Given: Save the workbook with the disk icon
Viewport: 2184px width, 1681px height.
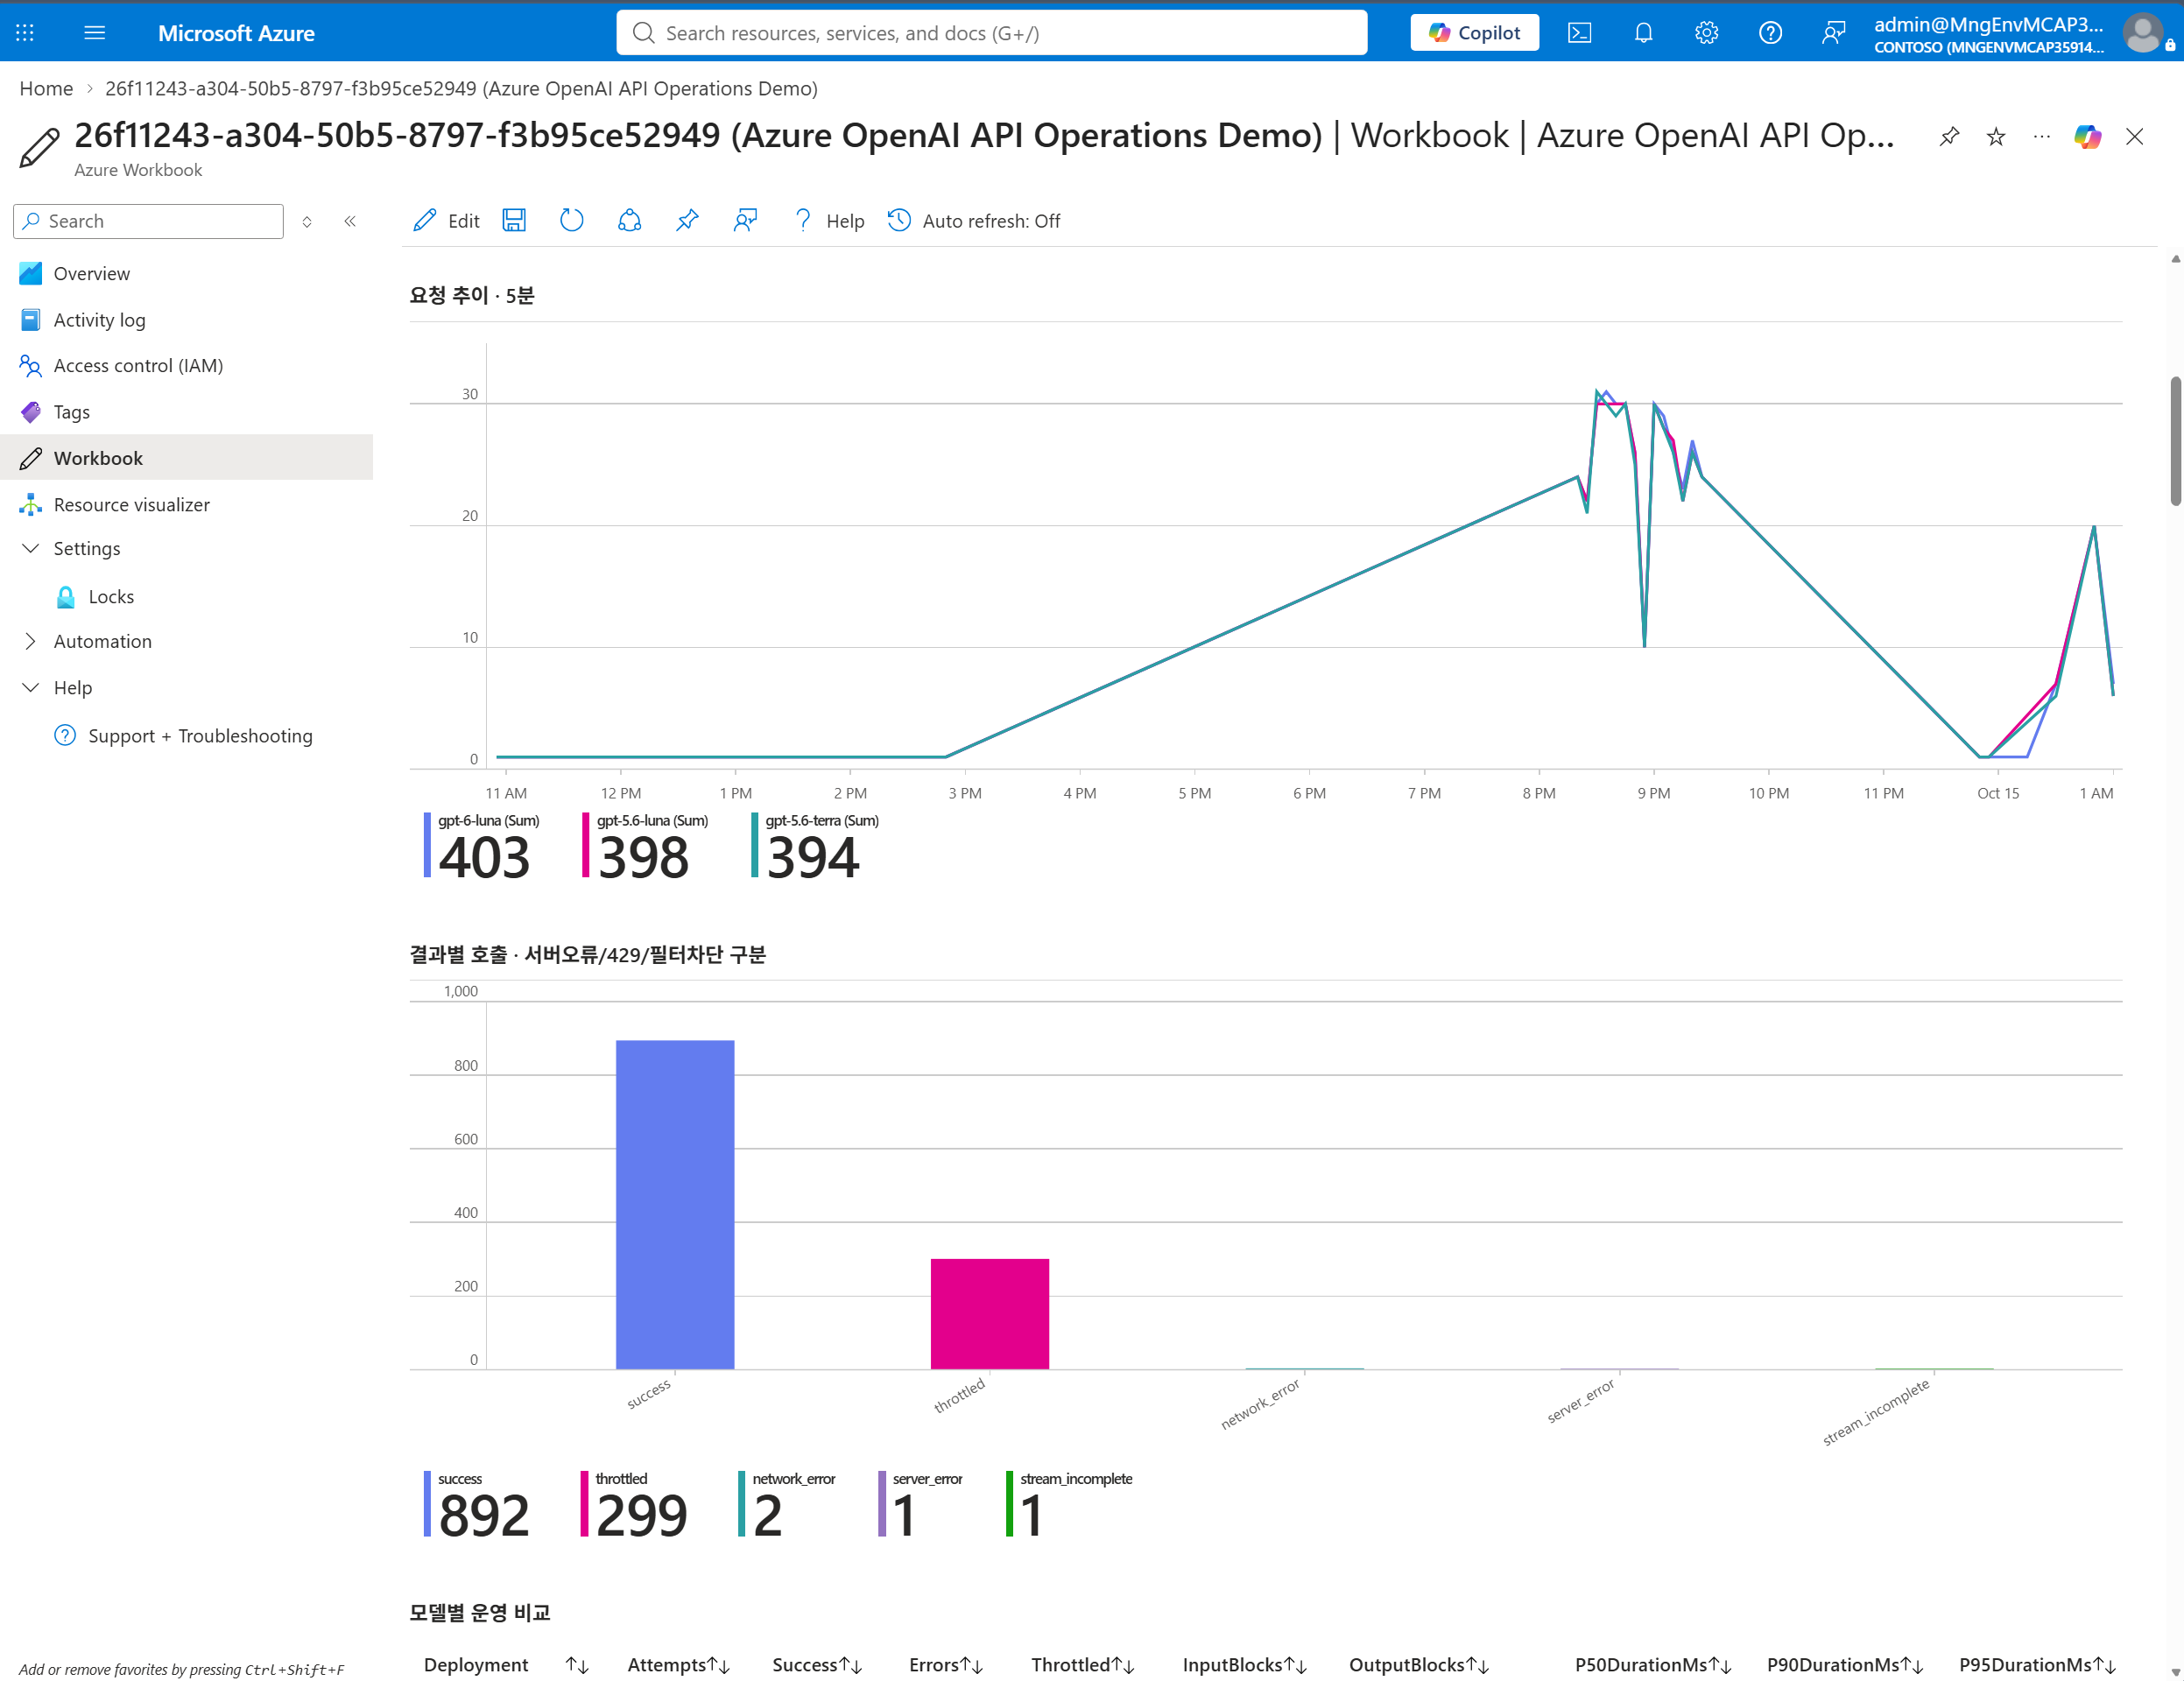Looking at the screenshot, I should (514, 221).
